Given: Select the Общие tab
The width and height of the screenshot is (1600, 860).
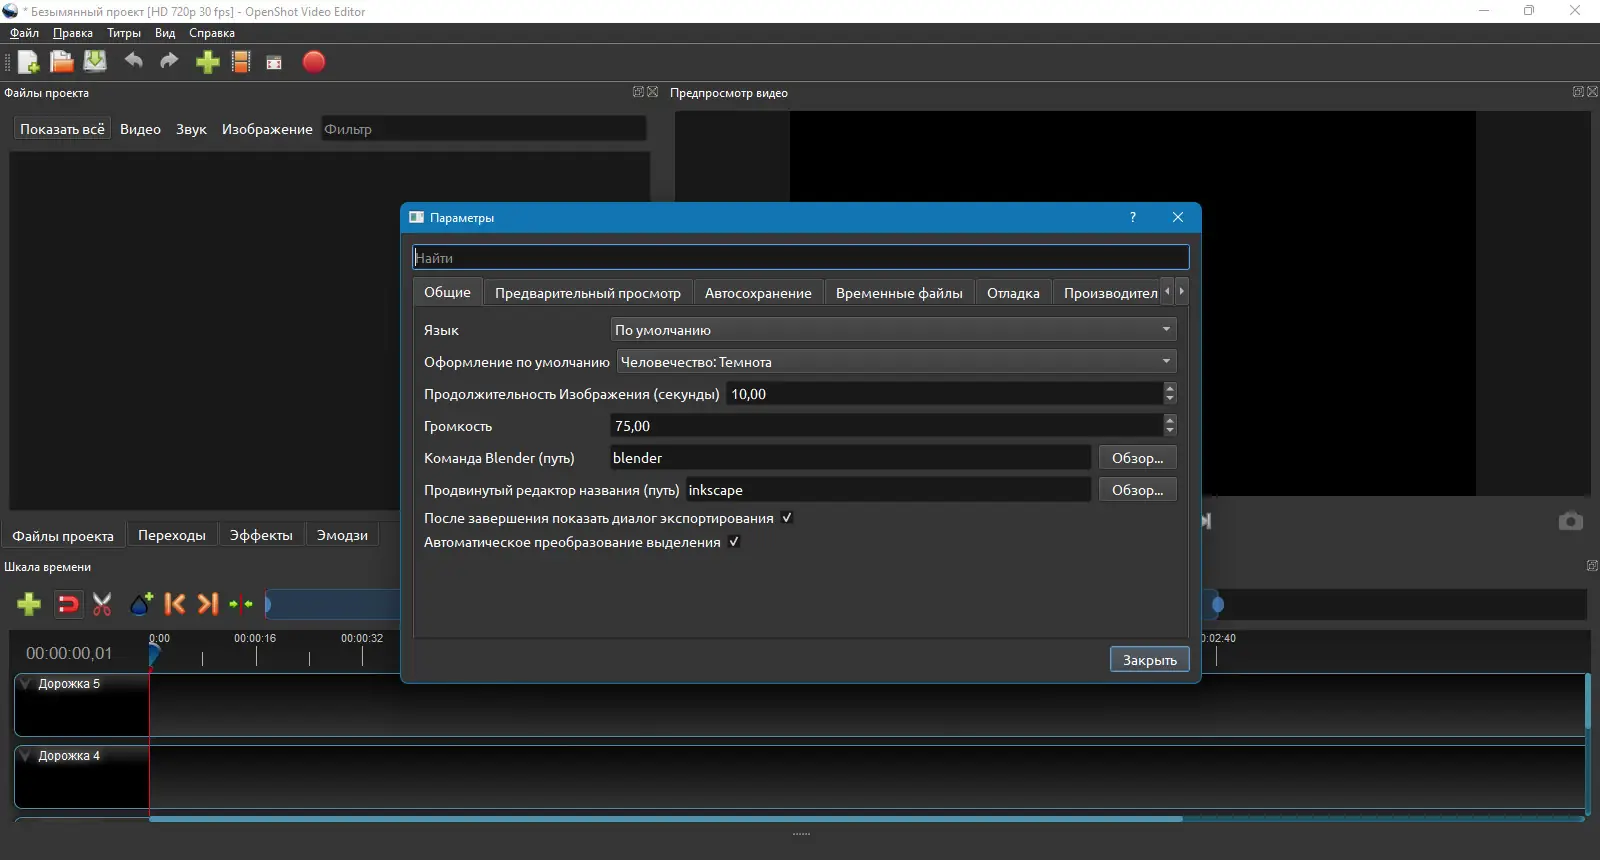Looking at the screenshot, I should 447,292.
